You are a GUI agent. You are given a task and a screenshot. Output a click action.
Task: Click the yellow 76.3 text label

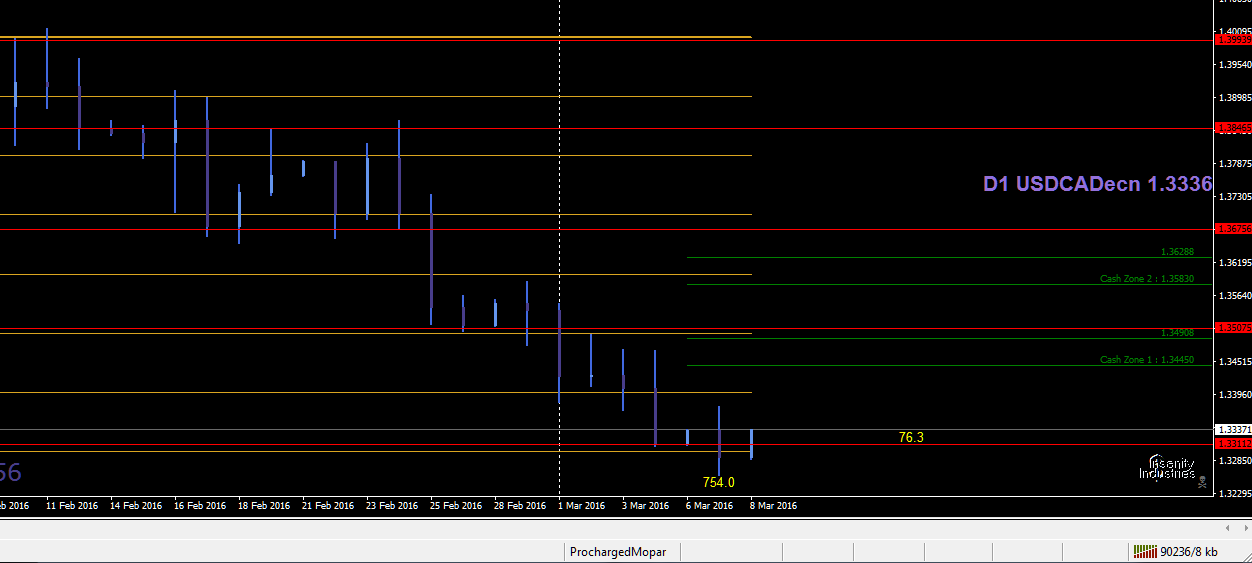911,437
